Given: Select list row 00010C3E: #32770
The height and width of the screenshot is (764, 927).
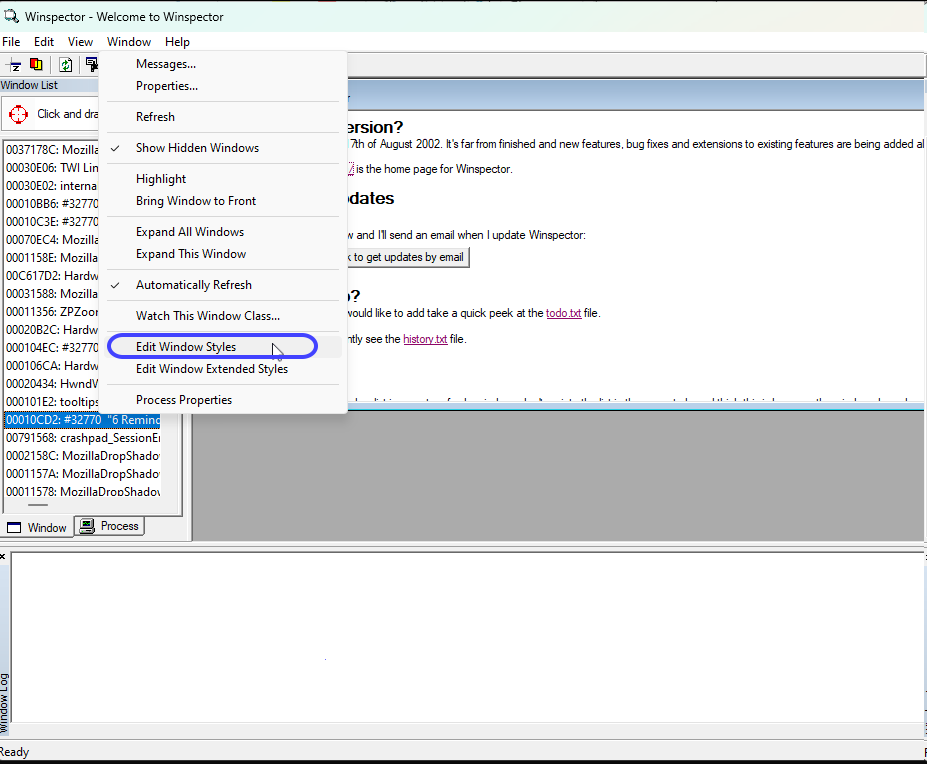Looking at the screenshot, I should (x=52, y=222).
